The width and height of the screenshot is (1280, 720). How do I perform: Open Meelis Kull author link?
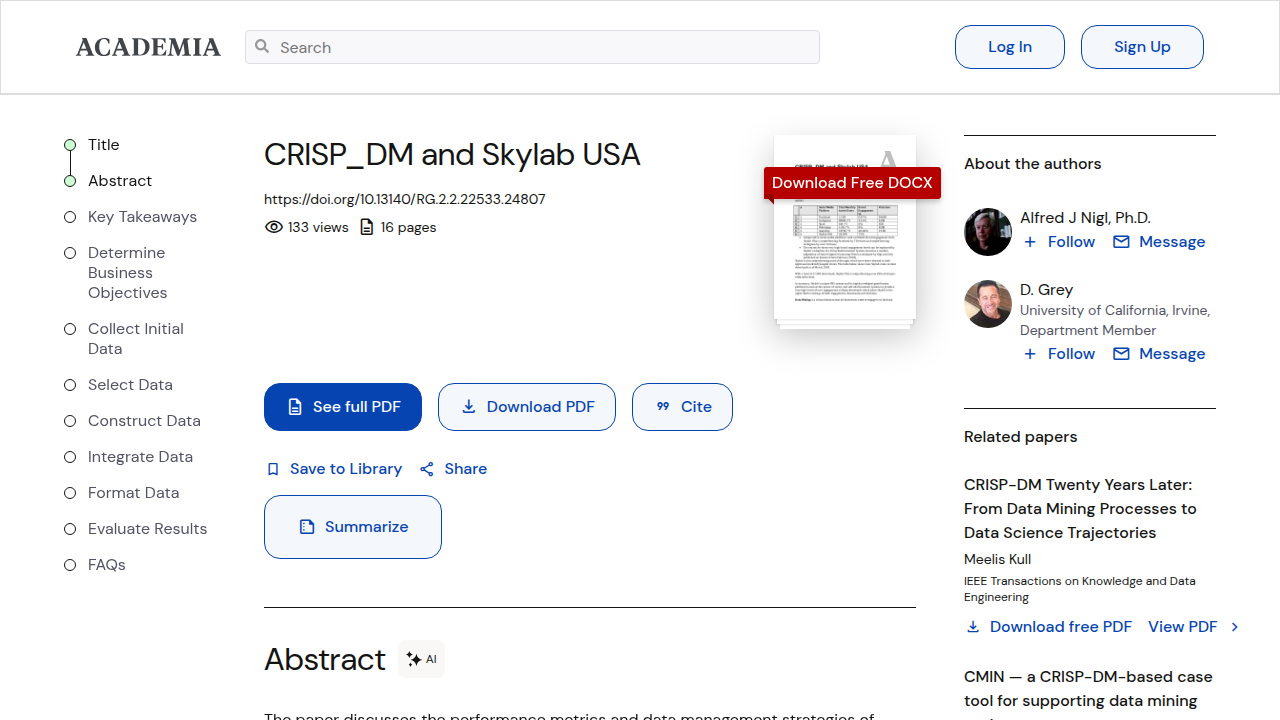coord(997,559)
